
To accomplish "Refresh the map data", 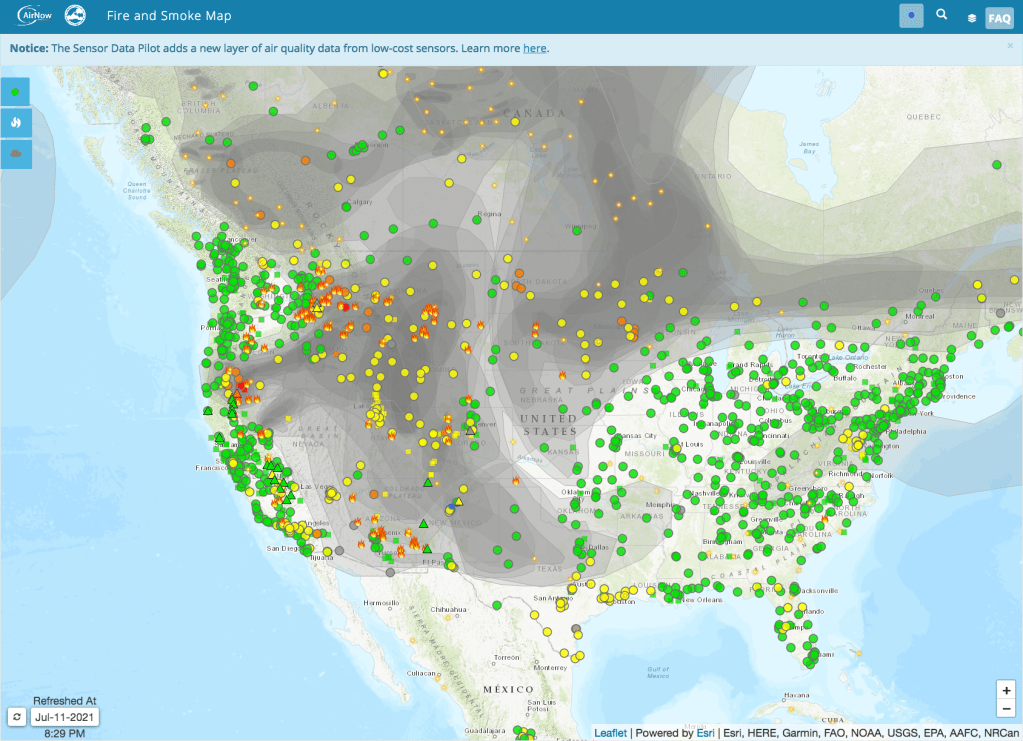I will click(16, 717).
